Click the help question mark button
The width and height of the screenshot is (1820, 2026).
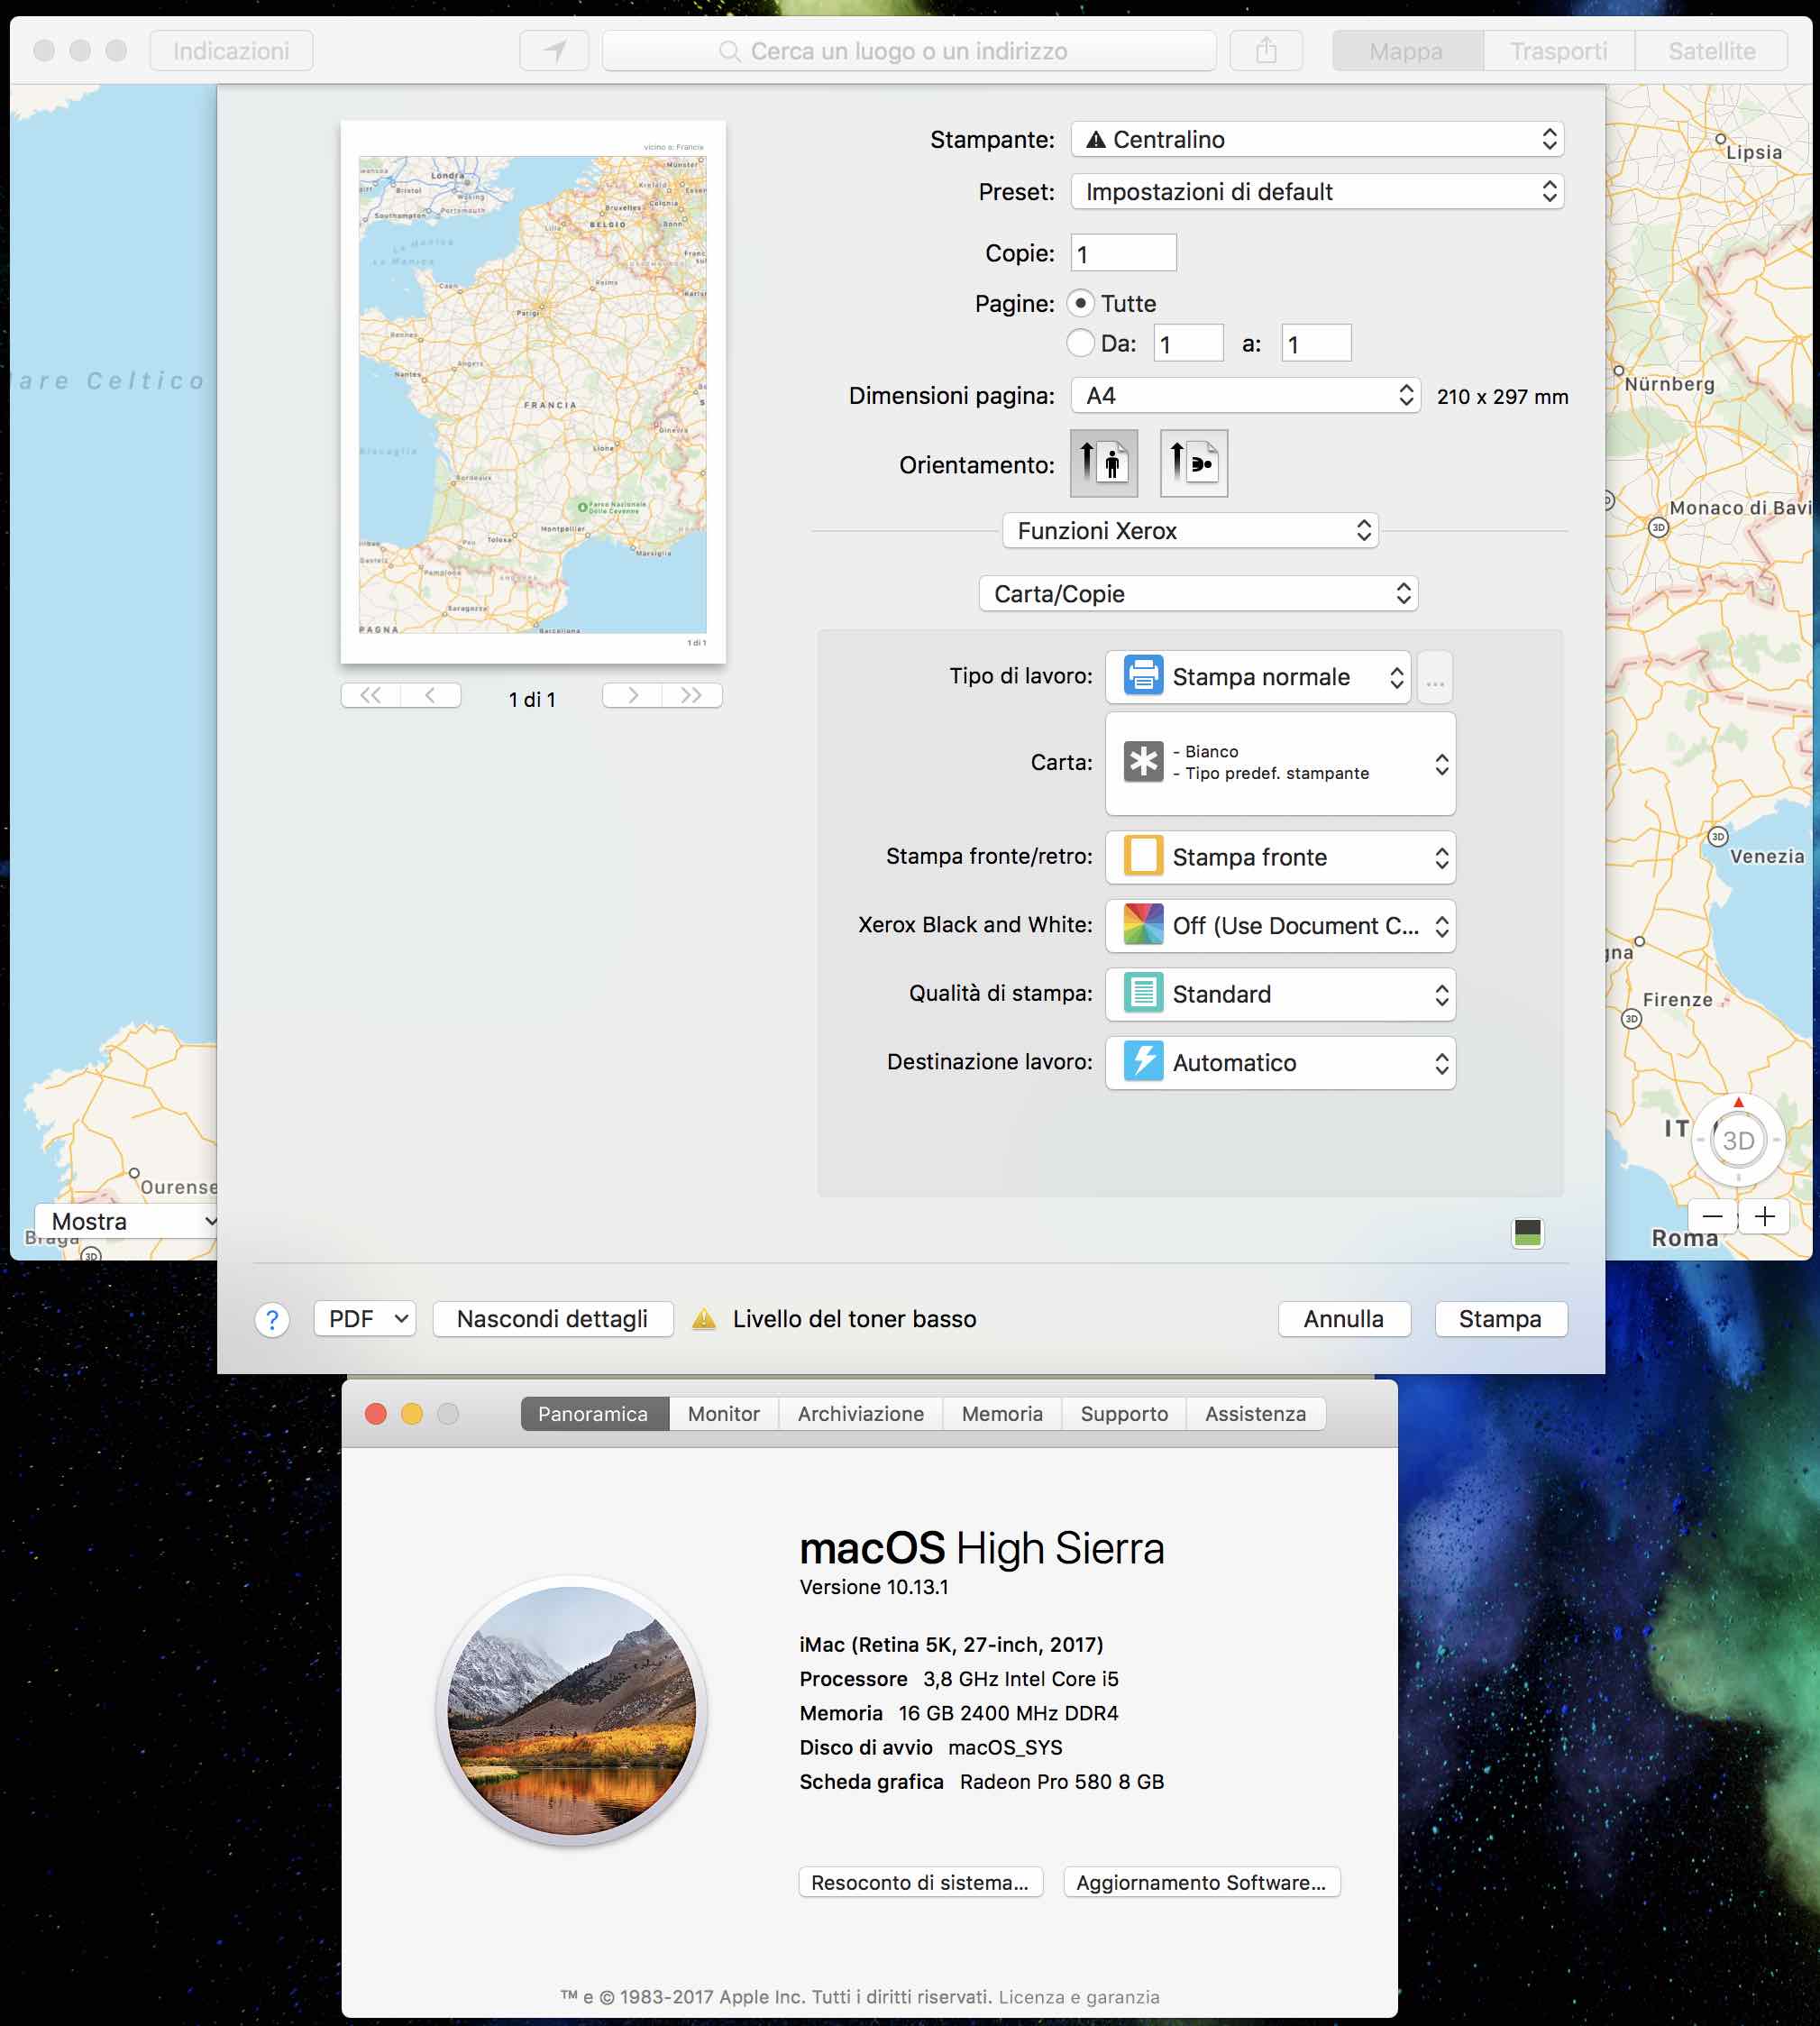tap(272, 1319)
